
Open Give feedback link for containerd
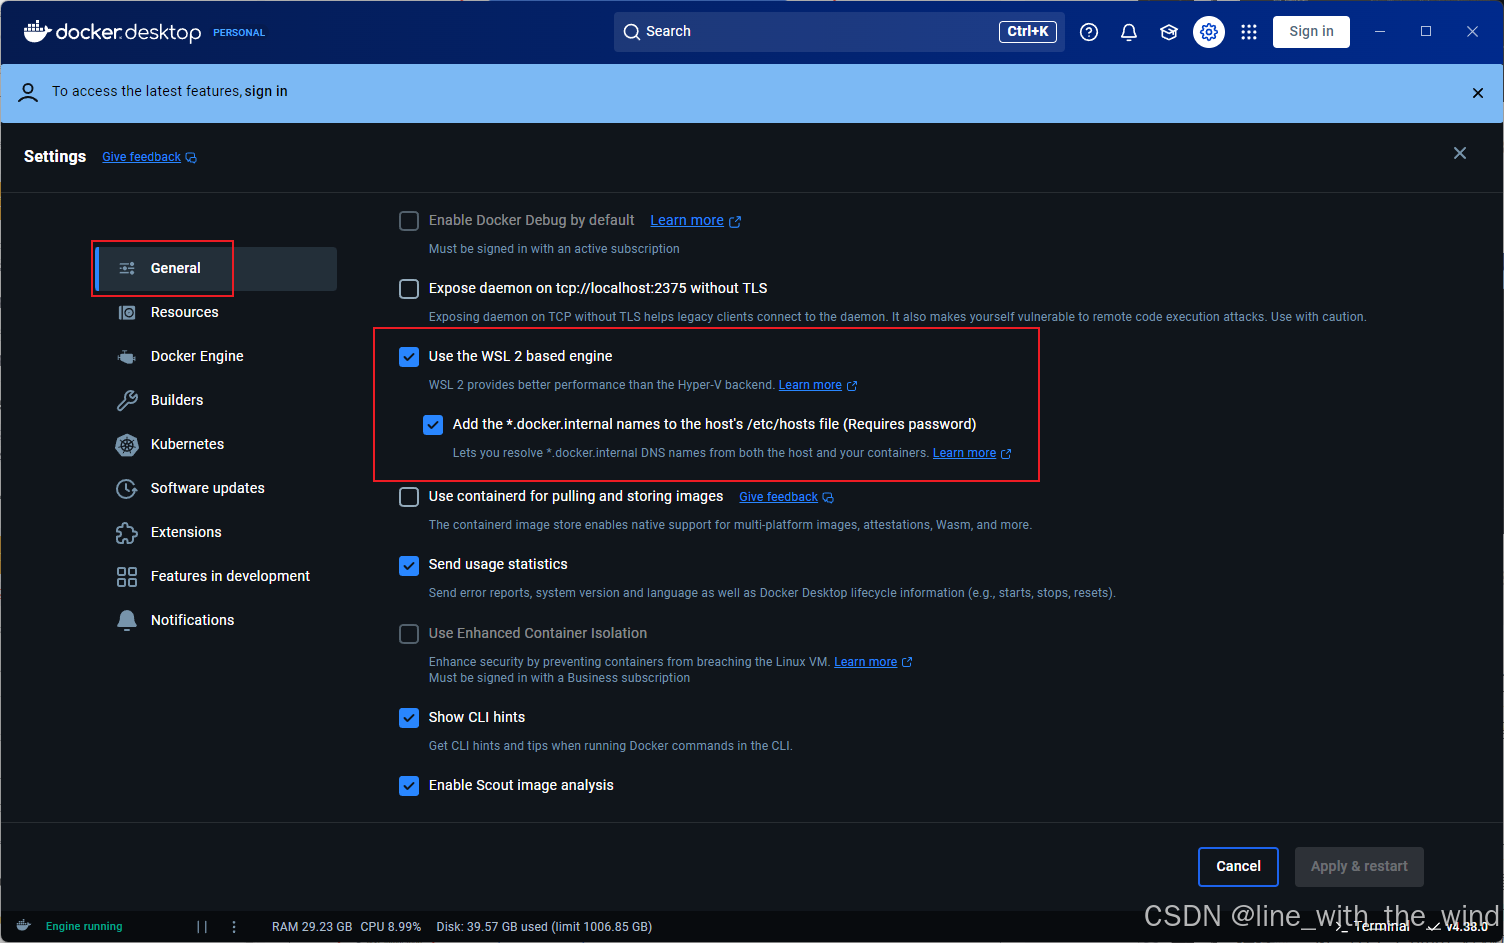point(778,497)
